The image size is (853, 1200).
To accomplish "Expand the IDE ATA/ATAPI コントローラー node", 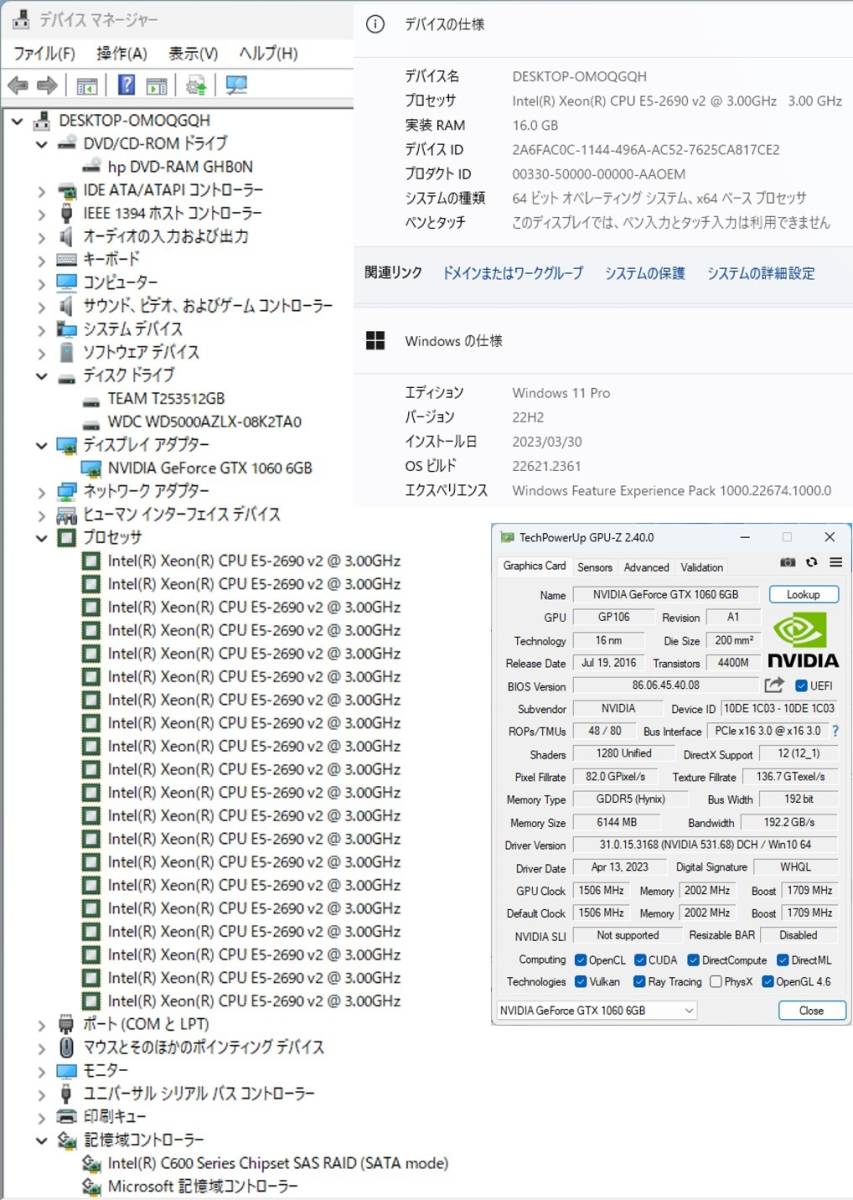I will click(x=42, y=190).
